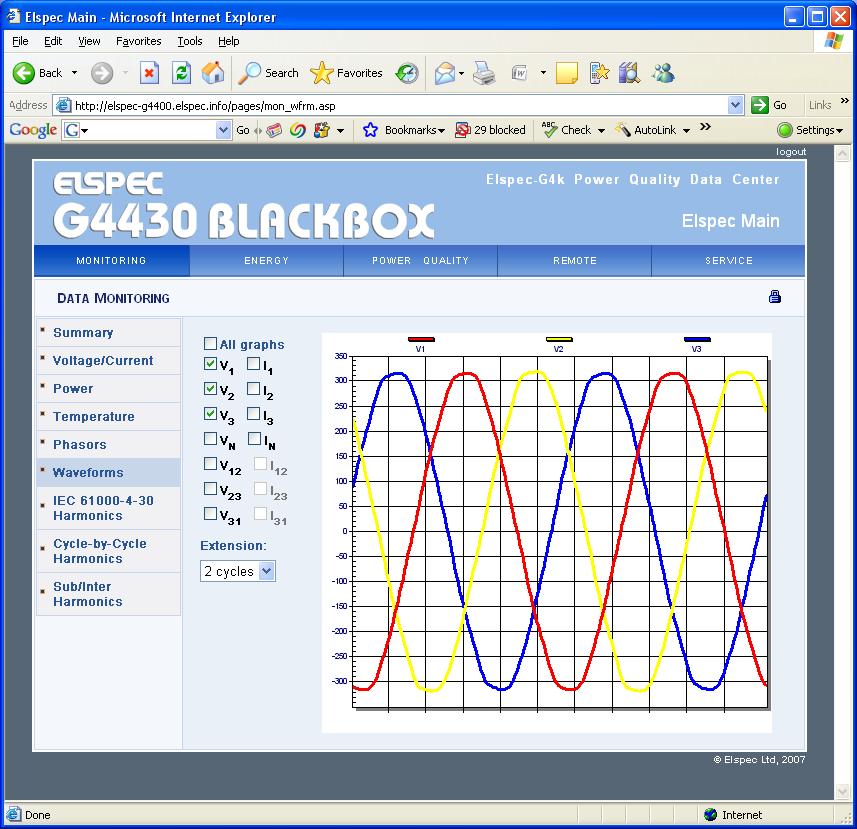Switch to the Power Quality tab
The width and height of the screenshot is (857, 829).
point(420,261)
